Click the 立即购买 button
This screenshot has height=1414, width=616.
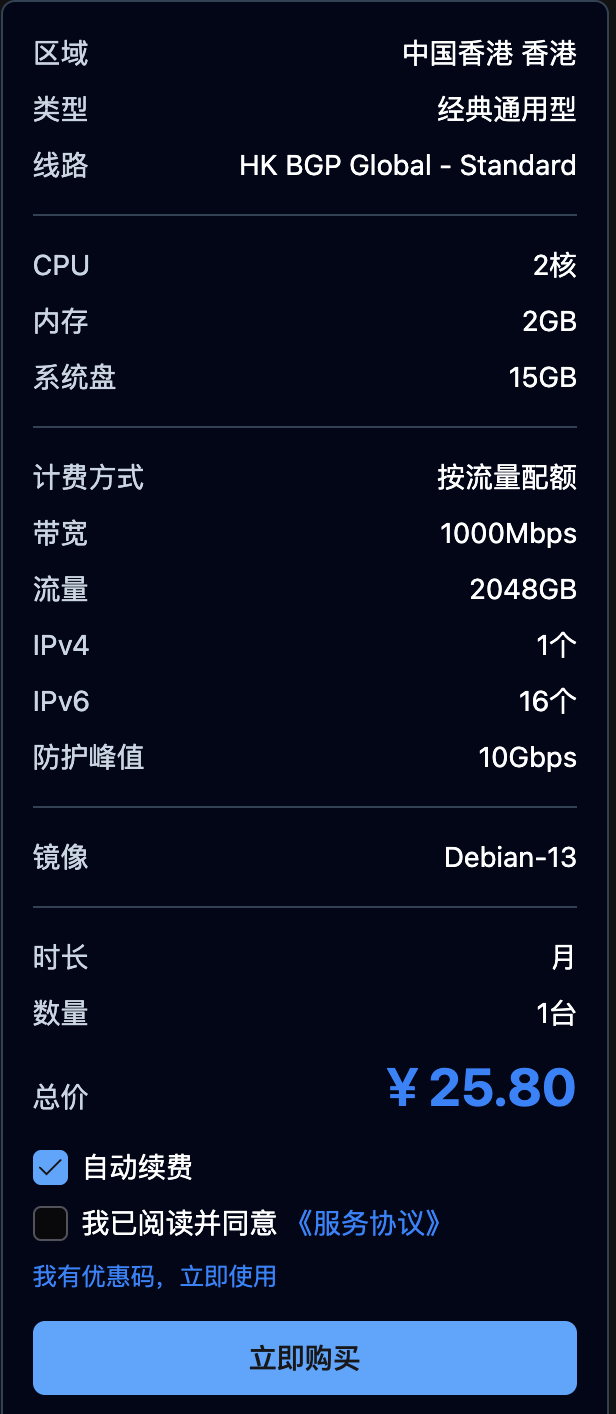[305, 1358]
